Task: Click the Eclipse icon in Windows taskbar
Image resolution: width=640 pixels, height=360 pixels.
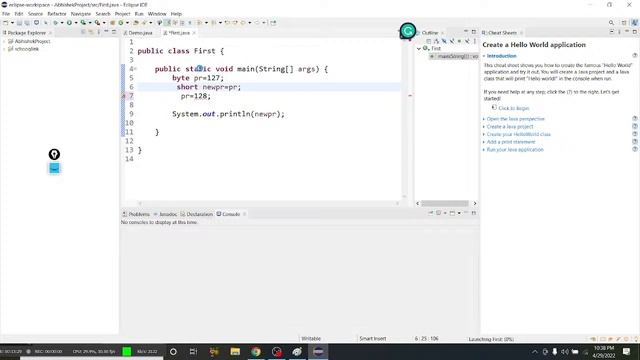Action: click(318, 351)
